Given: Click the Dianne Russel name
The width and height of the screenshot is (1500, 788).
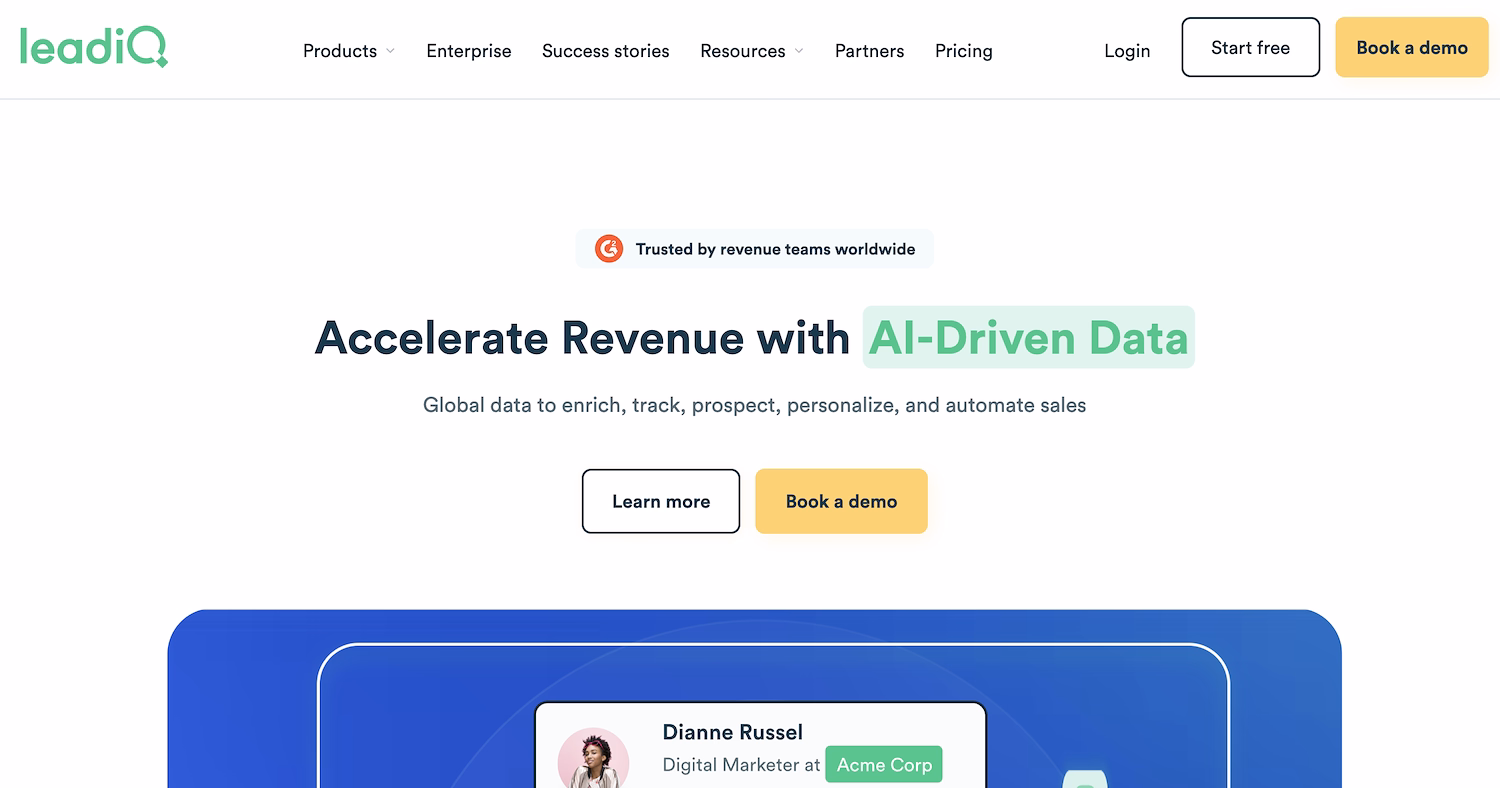Looking at the screenshot, I should pyautogui.click(x=733, y=732).
